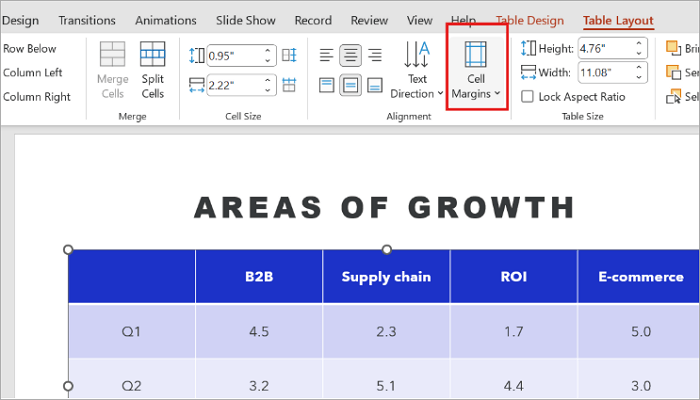This screenshot has width=700, height=400.
Task: Decrease cell row height with the down arrow
Action: pyautogui.click(x=268, y=60)
